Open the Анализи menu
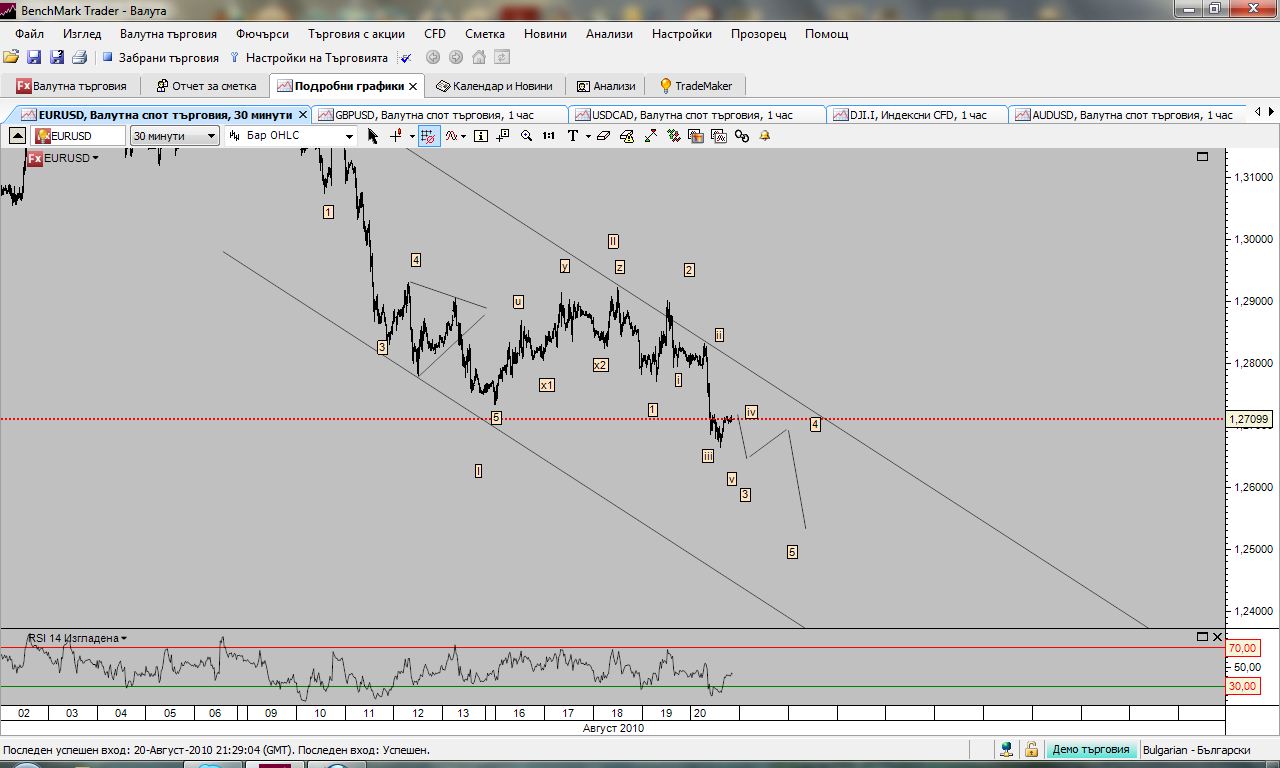Viewport: 1280px width, 768px height. tap(609, 34)
